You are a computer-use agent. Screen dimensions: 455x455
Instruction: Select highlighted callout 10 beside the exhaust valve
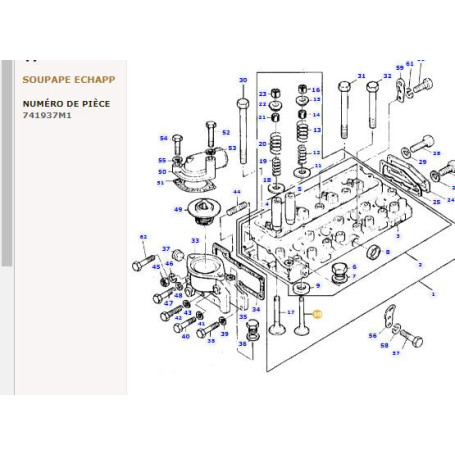pos(317,314)
